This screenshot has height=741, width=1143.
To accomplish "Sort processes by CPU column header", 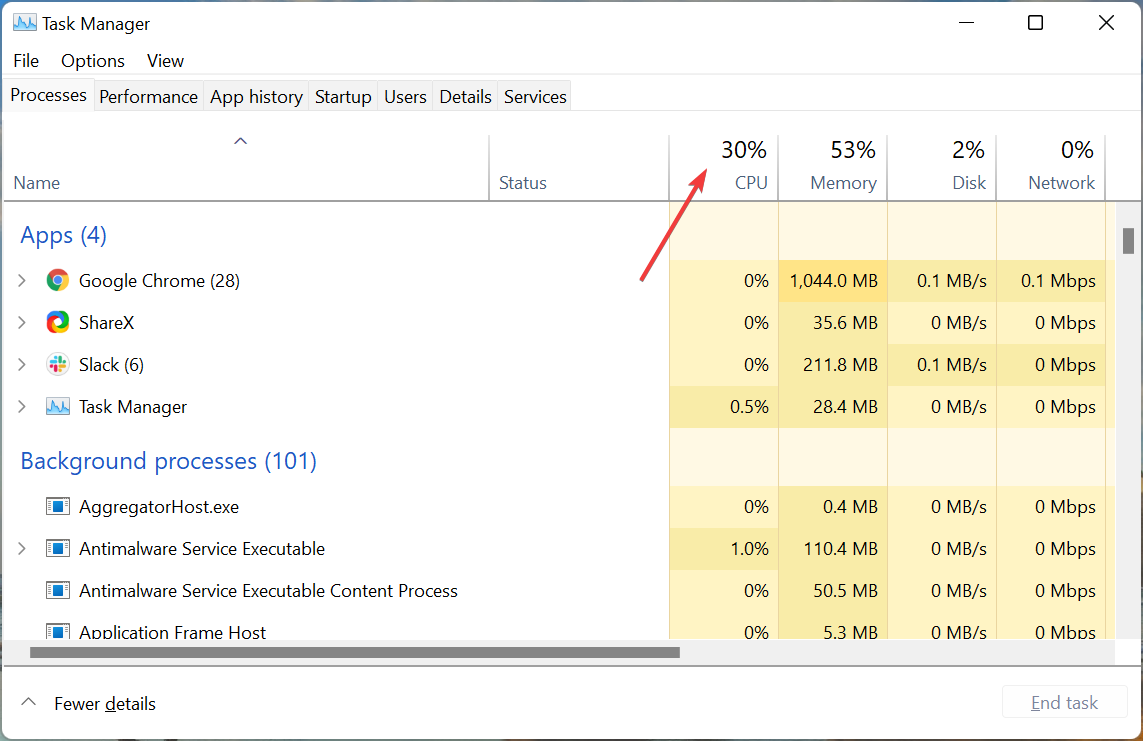I will click(724, 167).
